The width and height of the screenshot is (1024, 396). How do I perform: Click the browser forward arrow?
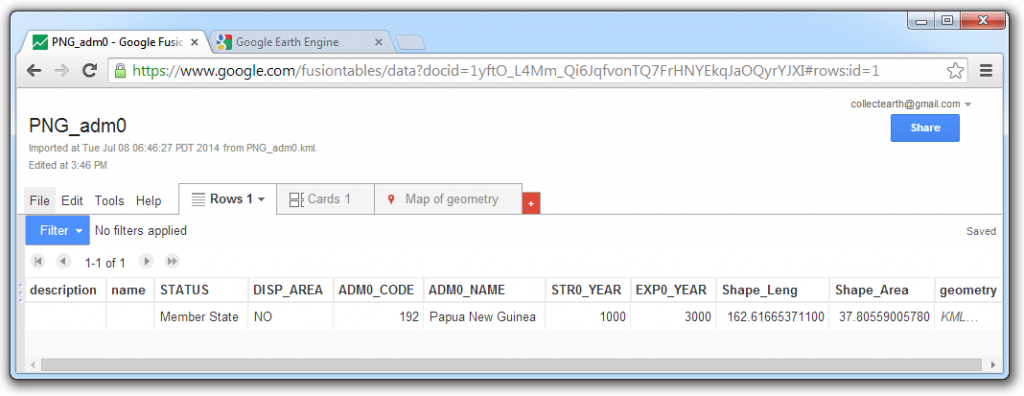(x=62, y=71)
